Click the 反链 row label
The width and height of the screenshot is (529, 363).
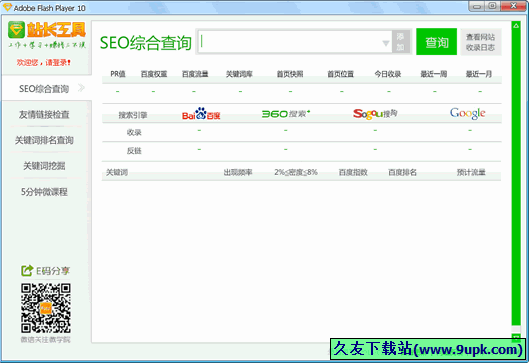pyautogui.click(x=134, y=151)
